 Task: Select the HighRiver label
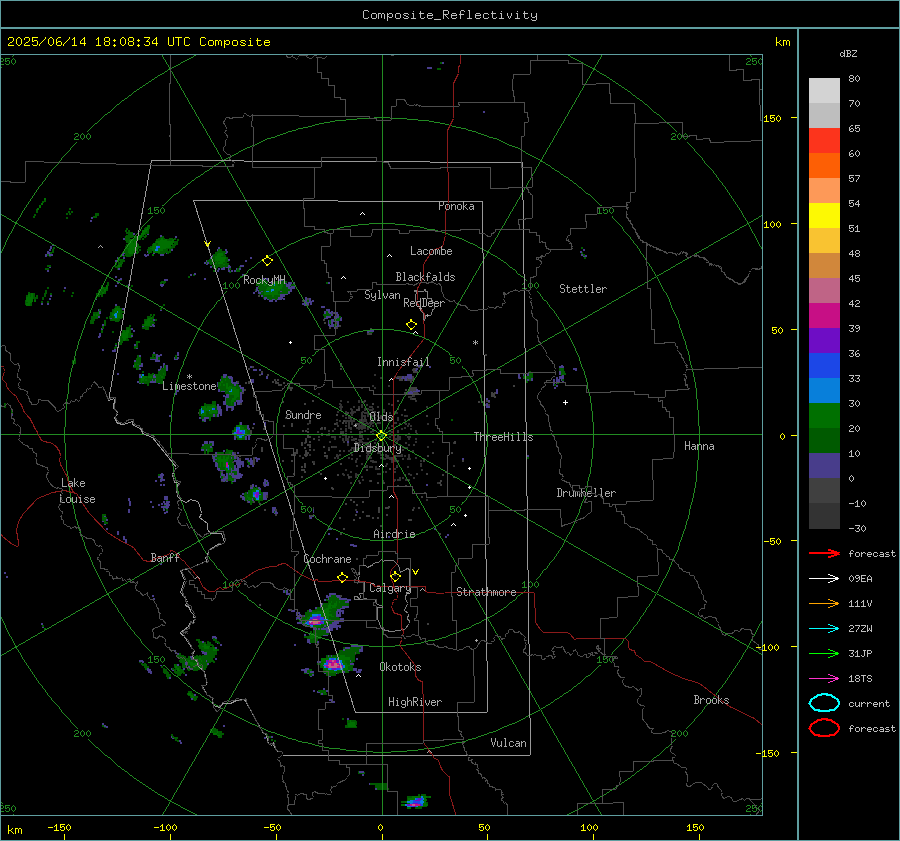coord(415,702)
